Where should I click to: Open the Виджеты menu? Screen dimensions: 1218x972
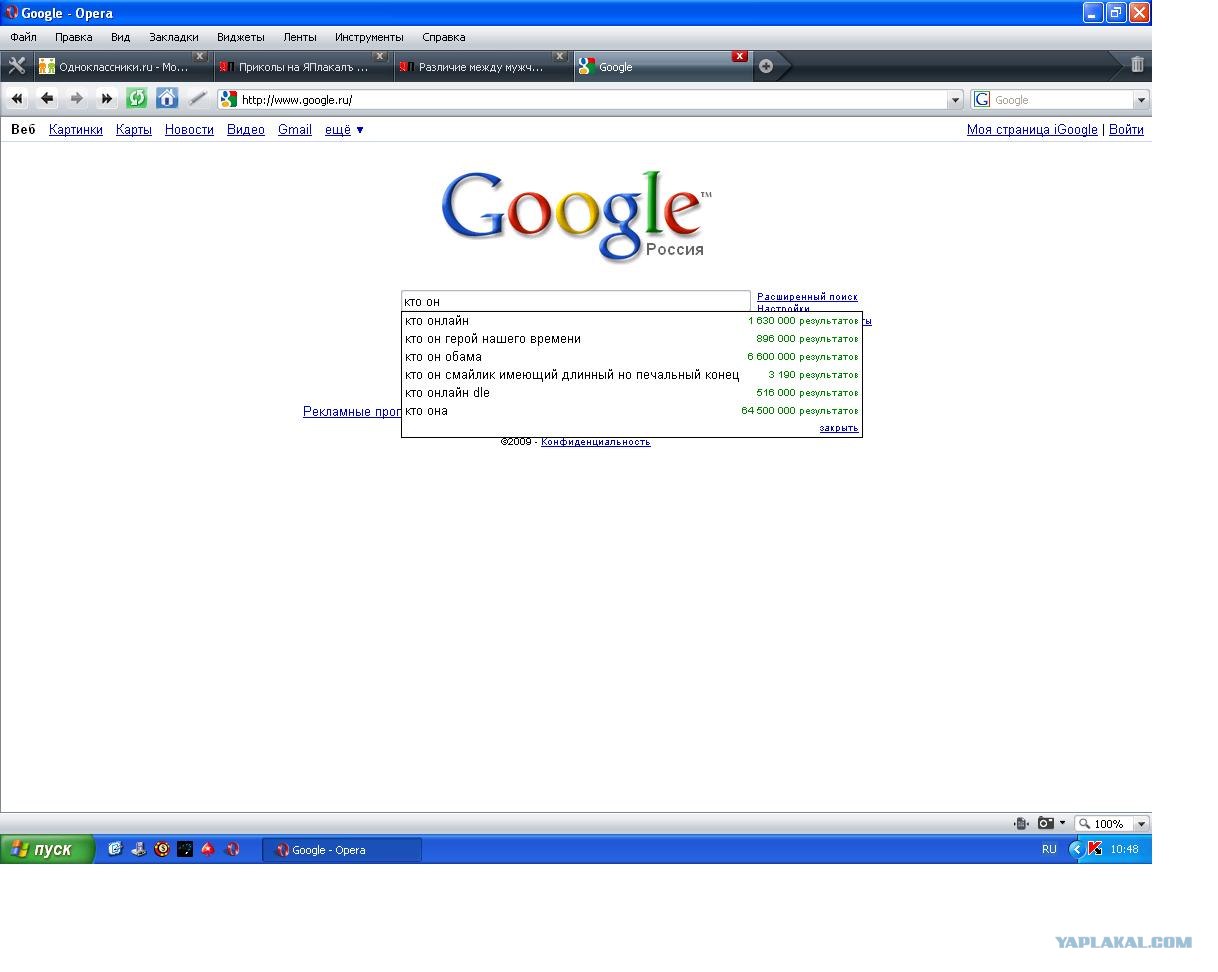click(x=241, y=37)
